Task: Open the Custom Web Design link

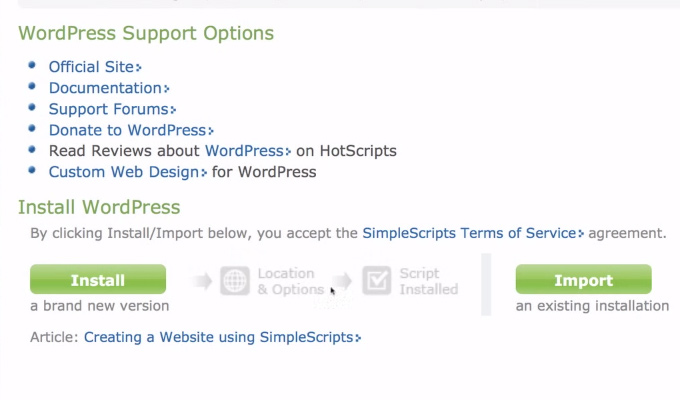Action: 128,172
